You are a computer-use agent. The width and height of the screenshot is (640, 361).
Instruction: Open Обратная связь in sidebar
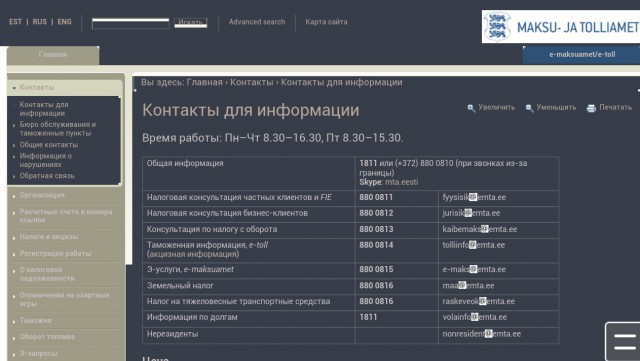coord(47,176)
